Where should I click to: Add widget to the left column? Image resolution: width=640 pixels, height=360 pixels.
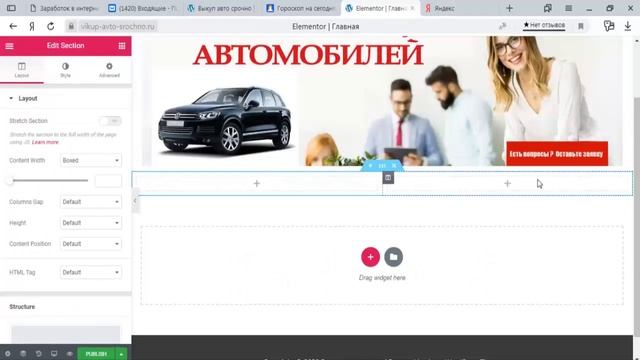click(256, 184)
